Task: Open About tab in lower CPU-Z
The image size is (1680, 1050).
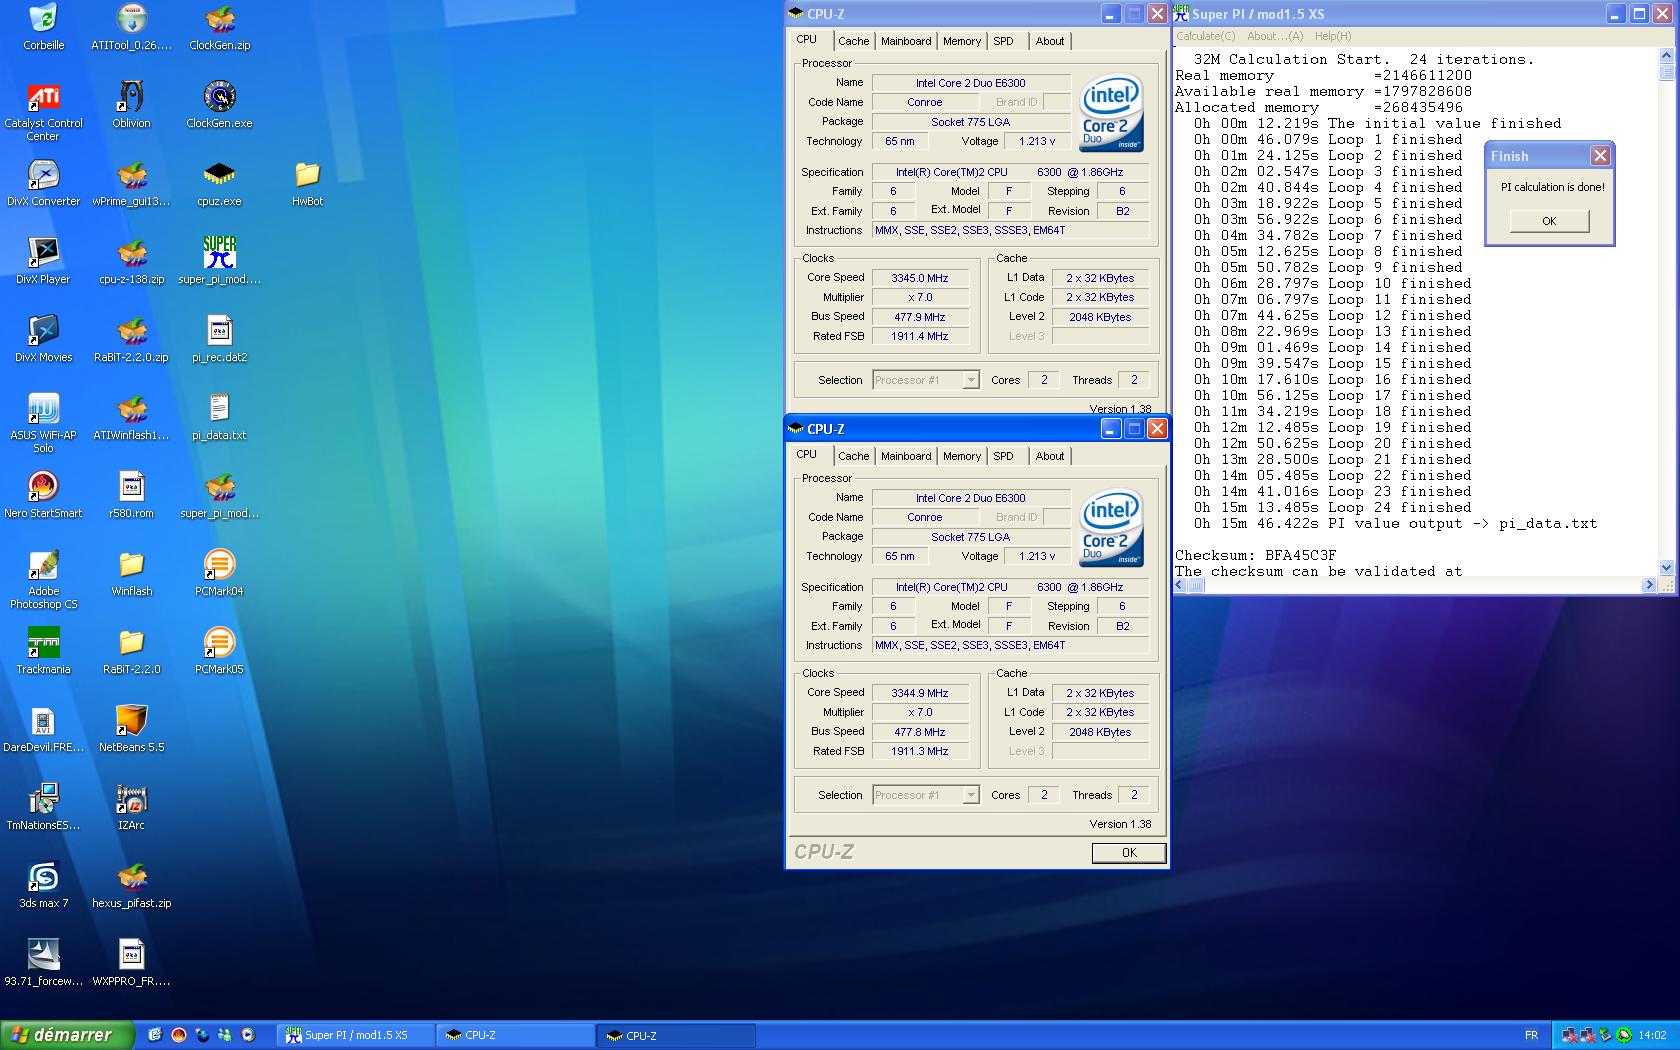Action: tap(1050, 456)
